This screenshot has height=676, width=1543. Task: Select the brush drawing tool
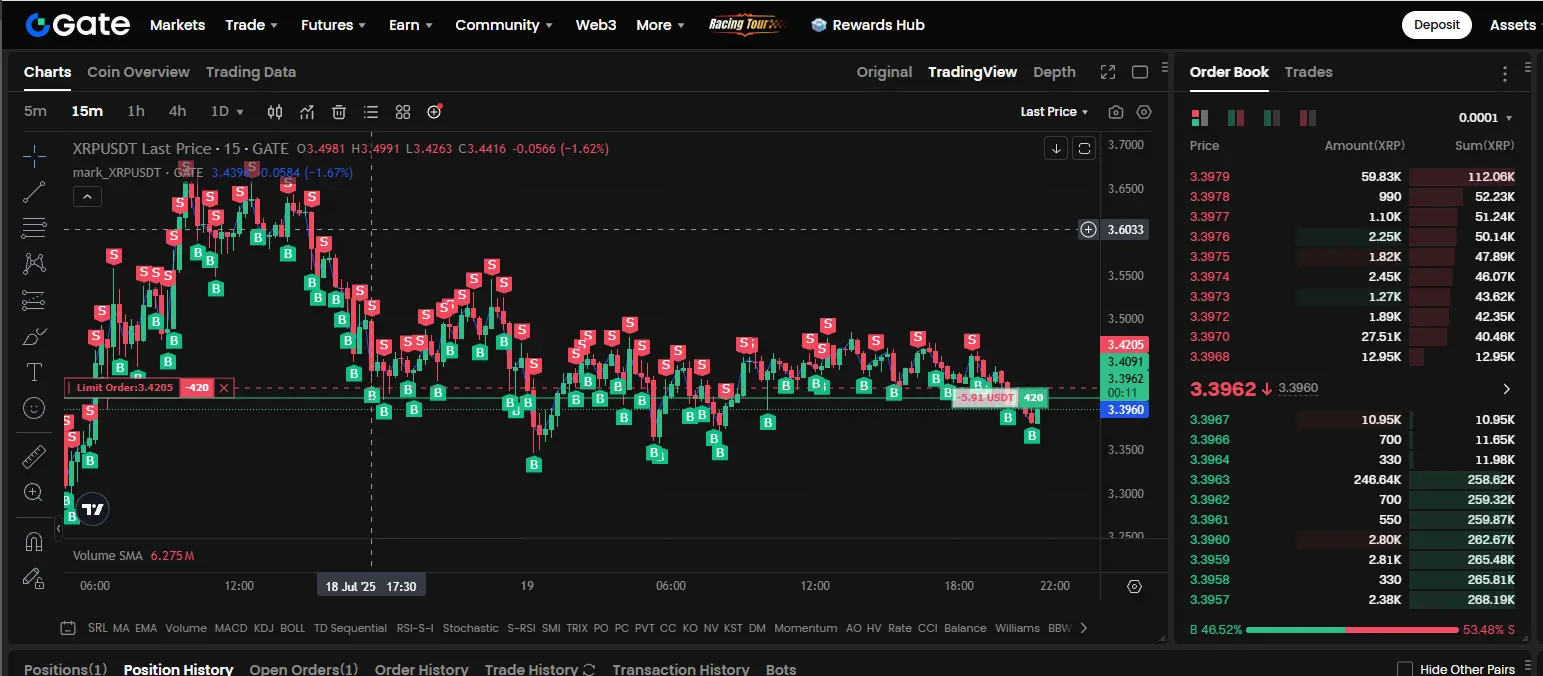tap(34, 336)
